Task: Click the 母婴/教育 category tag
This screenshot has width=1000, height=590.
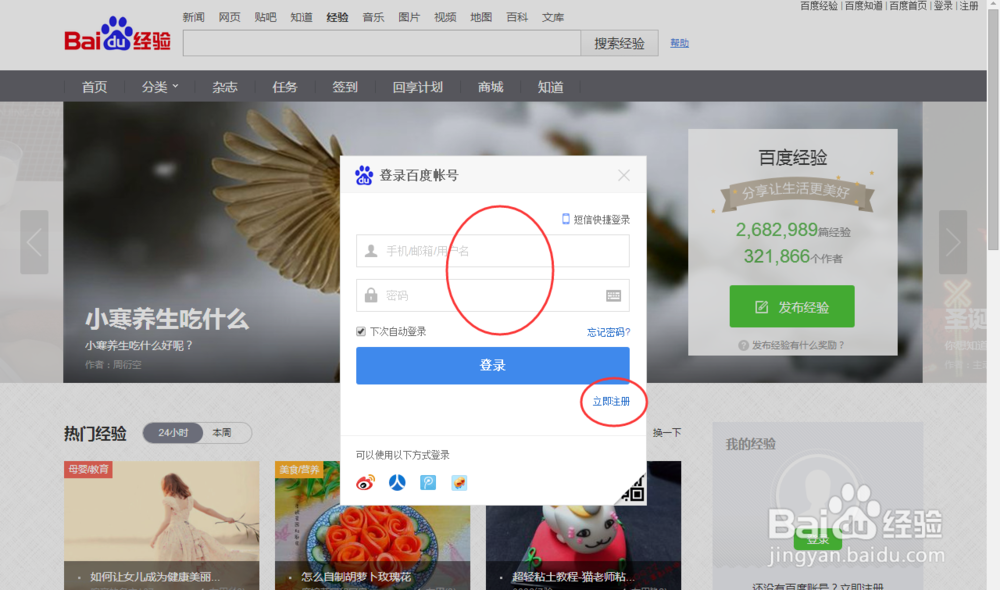Action: [x=89, y=469]
